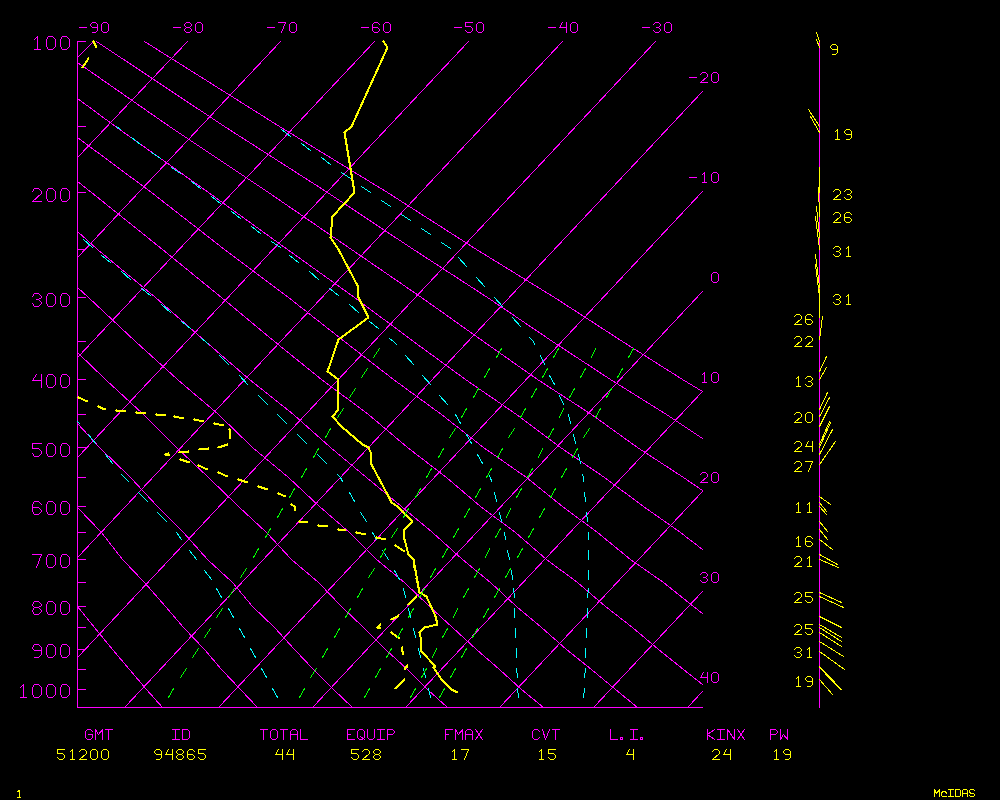The width and height of the screenshot is (1000, 800).
Task: Click the McIDAS label in the corner
Action: tap(954, 793)
